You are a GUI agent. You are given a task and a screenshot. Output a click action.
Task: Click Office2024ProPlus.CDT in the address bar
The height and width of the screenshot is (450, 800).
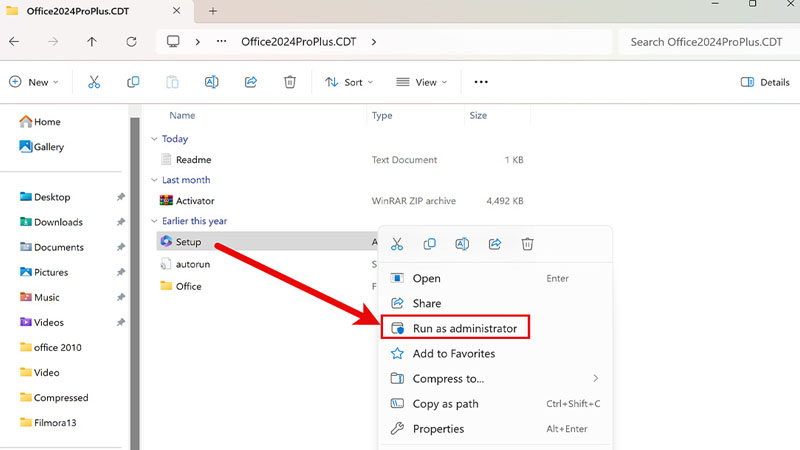[x=298, y=42]
